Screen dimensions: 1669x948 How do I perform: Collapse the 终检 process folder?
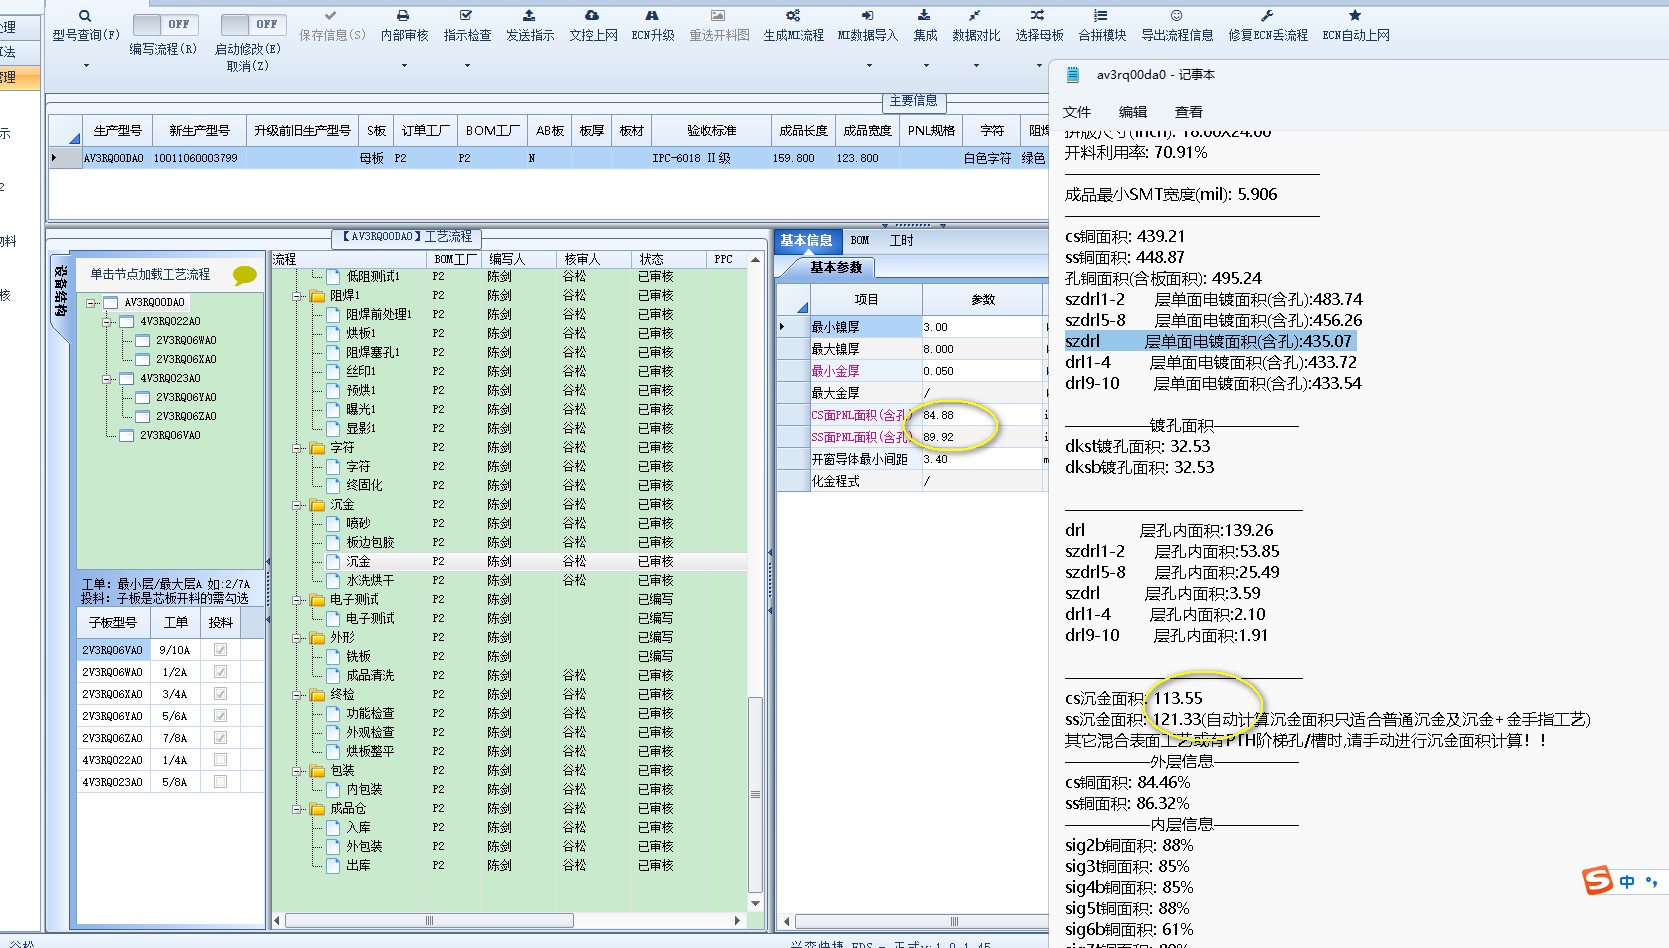297,695
